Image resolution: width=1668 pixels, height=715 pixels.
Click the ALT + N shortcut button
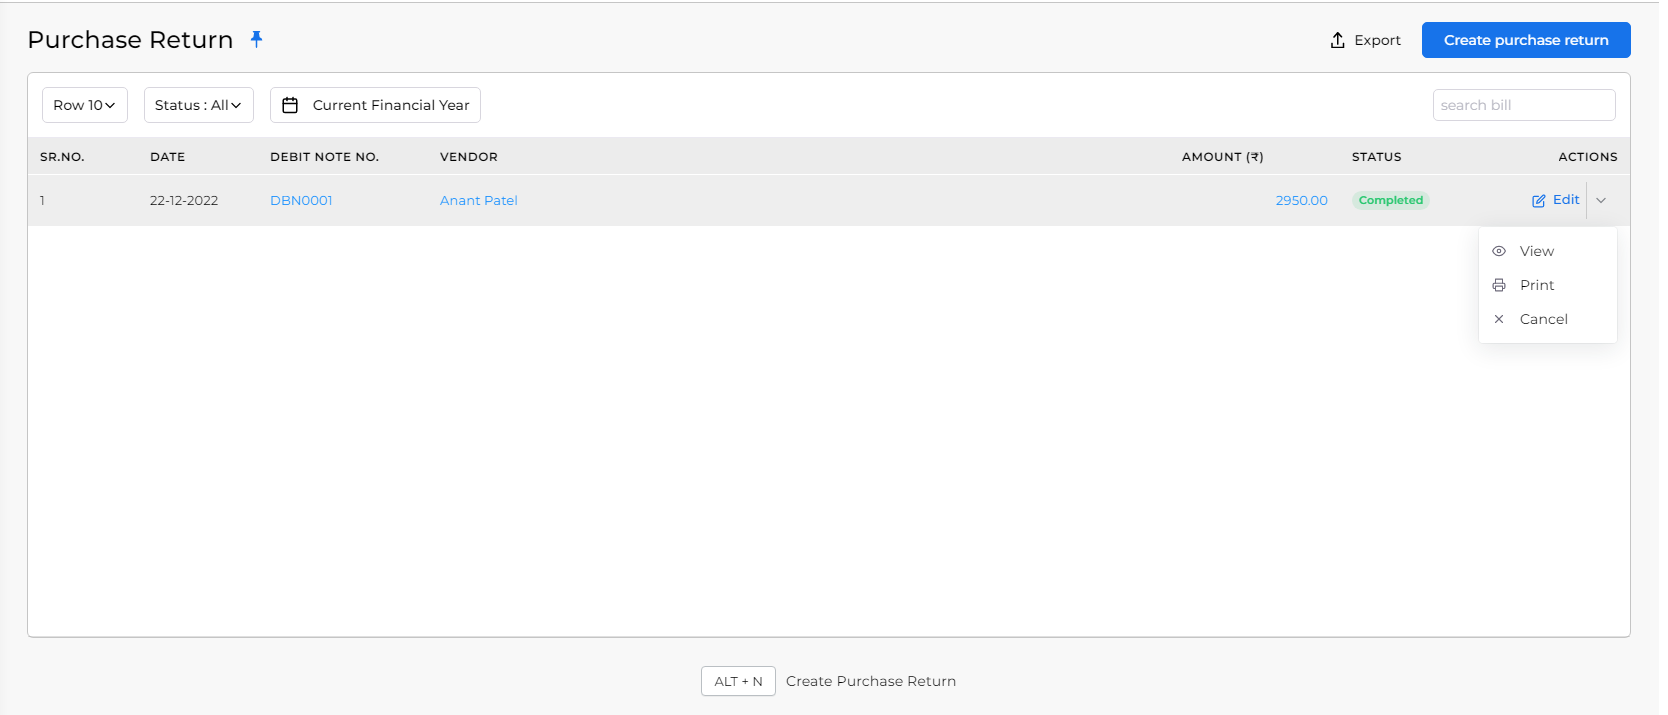pos(738,681)
